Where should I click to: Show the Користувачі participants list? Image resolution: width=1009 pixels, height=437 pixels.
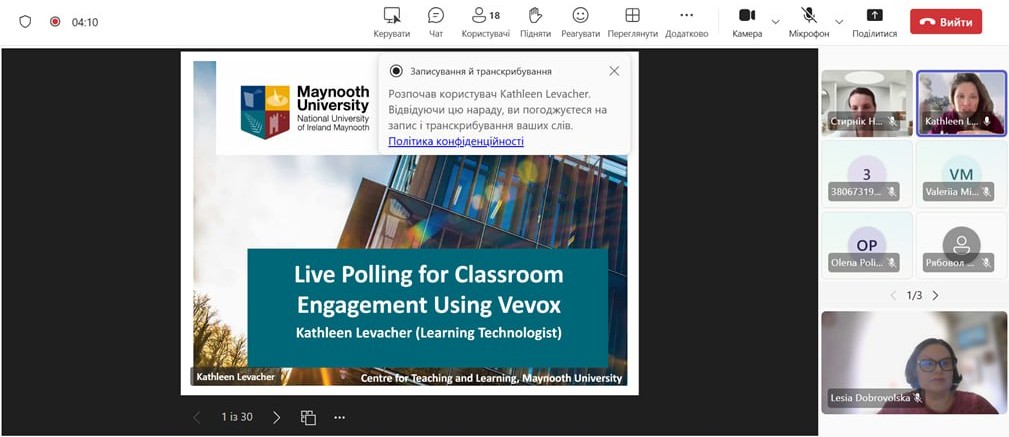click(x=486, y=22)
